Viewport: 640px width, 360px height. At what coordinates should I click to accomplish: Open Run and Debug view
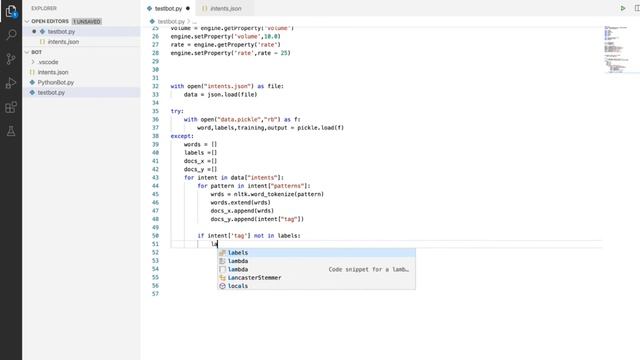point(11,83)
